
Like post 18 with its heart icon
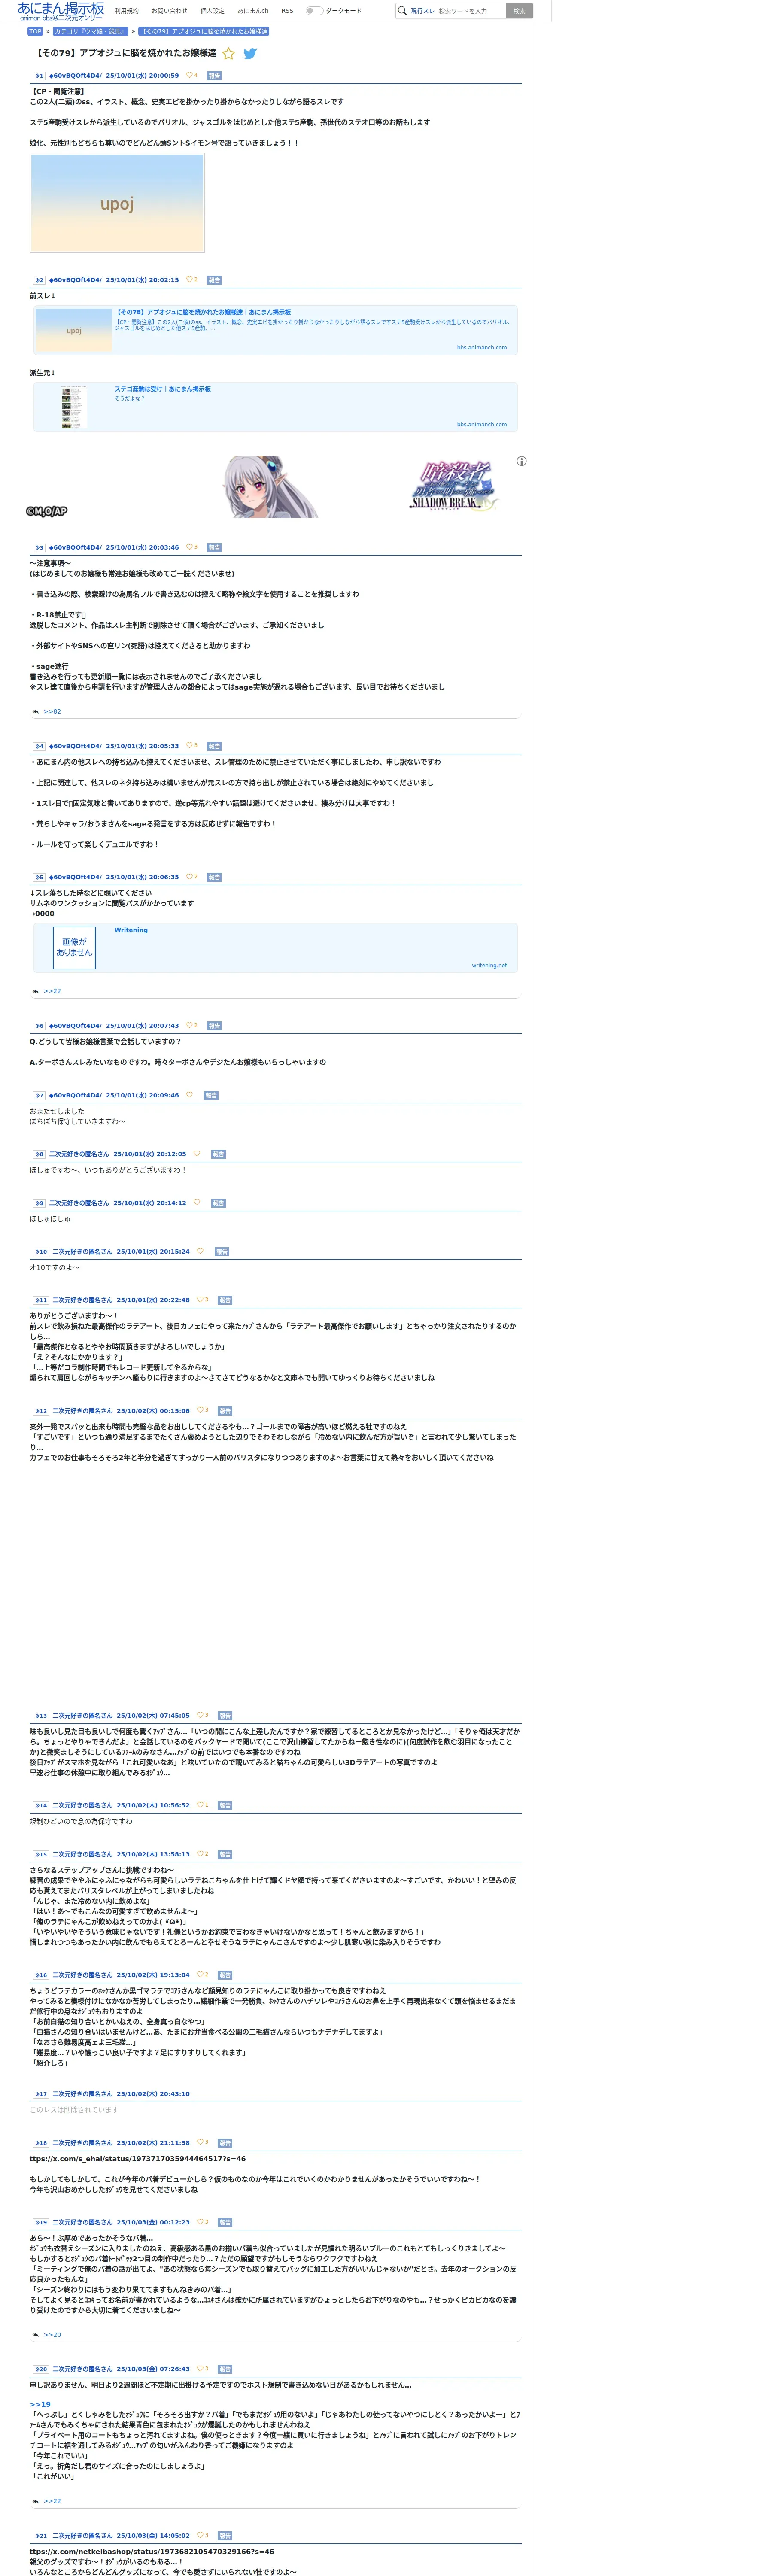coord(200,2142)
